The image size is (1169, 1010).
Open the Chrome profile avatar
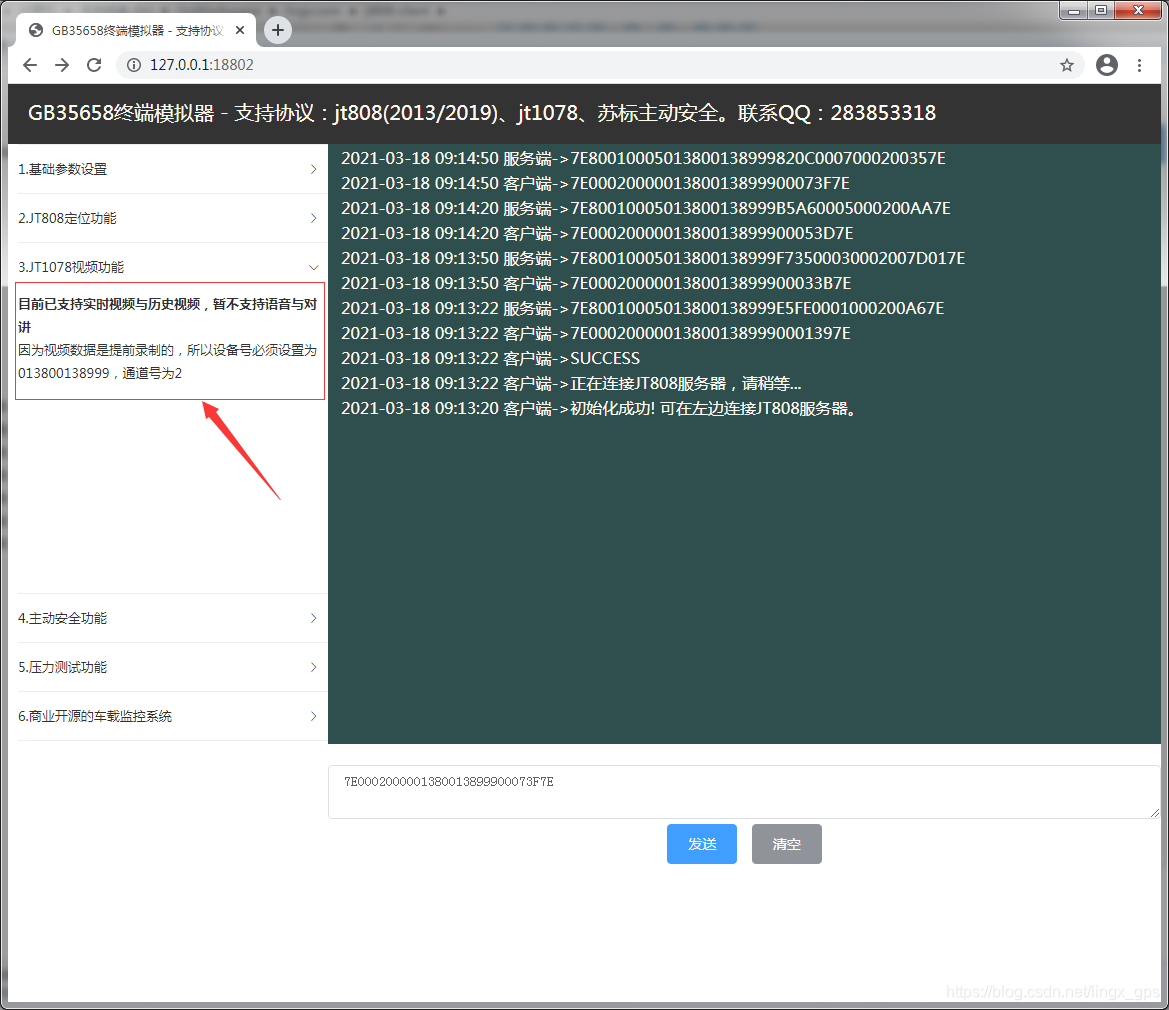pos(1106,65)
